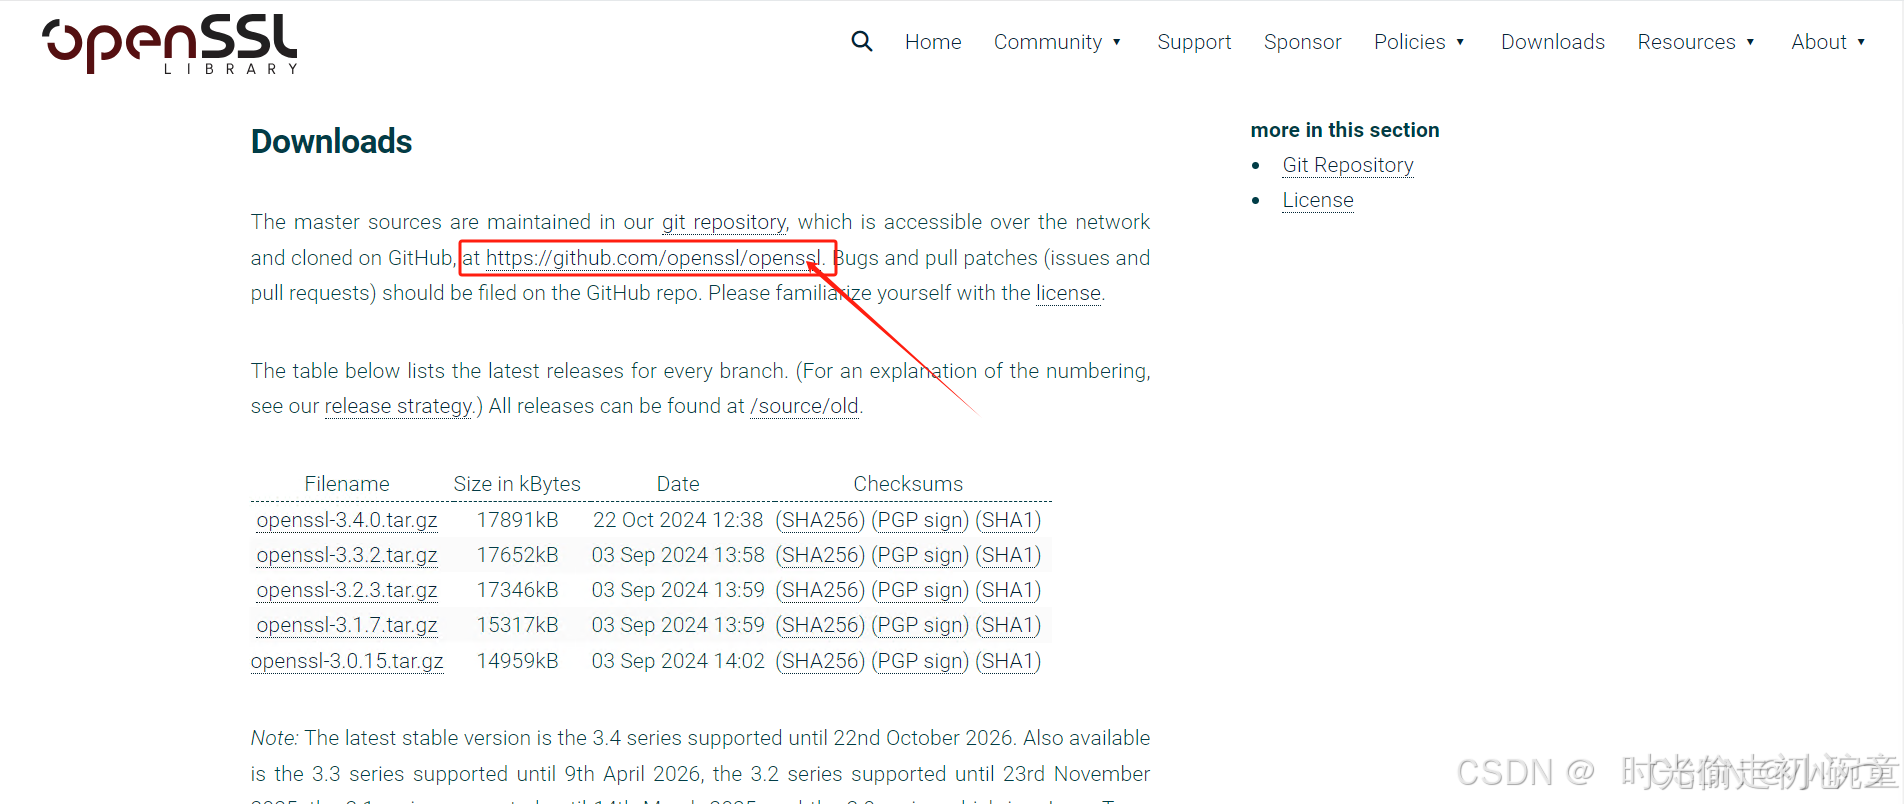Open SHA256 checksum for openssl-3.2.3
The height and width of the screenshot is (804, 1904).
point(820,590)
